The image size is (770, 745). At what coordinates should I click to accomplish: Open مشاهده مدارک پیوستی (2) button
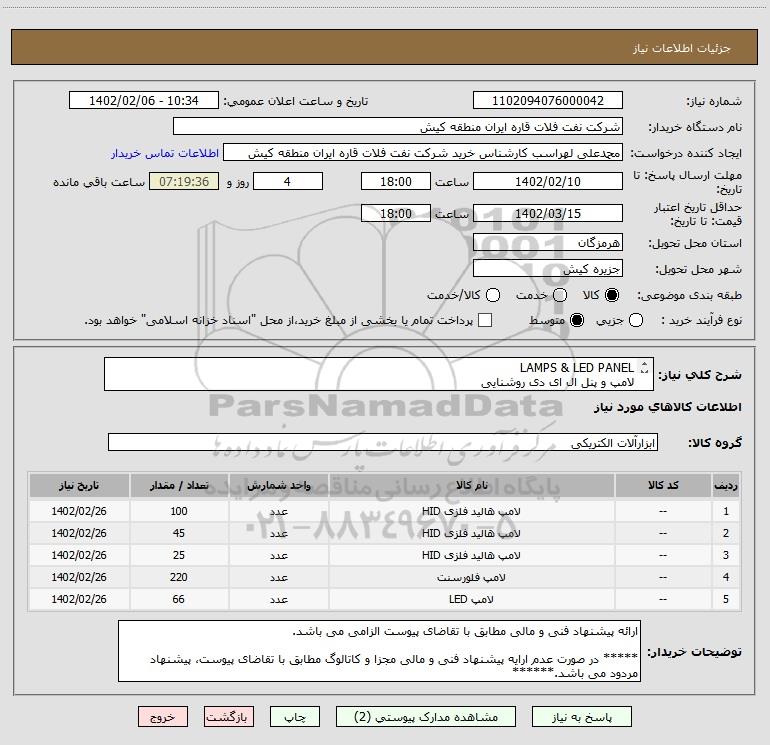[x=426, y=717]
